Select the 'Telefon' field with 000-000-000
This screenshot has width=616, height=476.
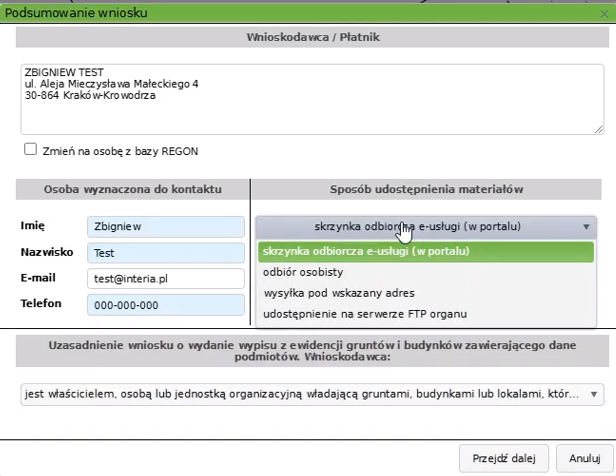[x=165, y=305]
